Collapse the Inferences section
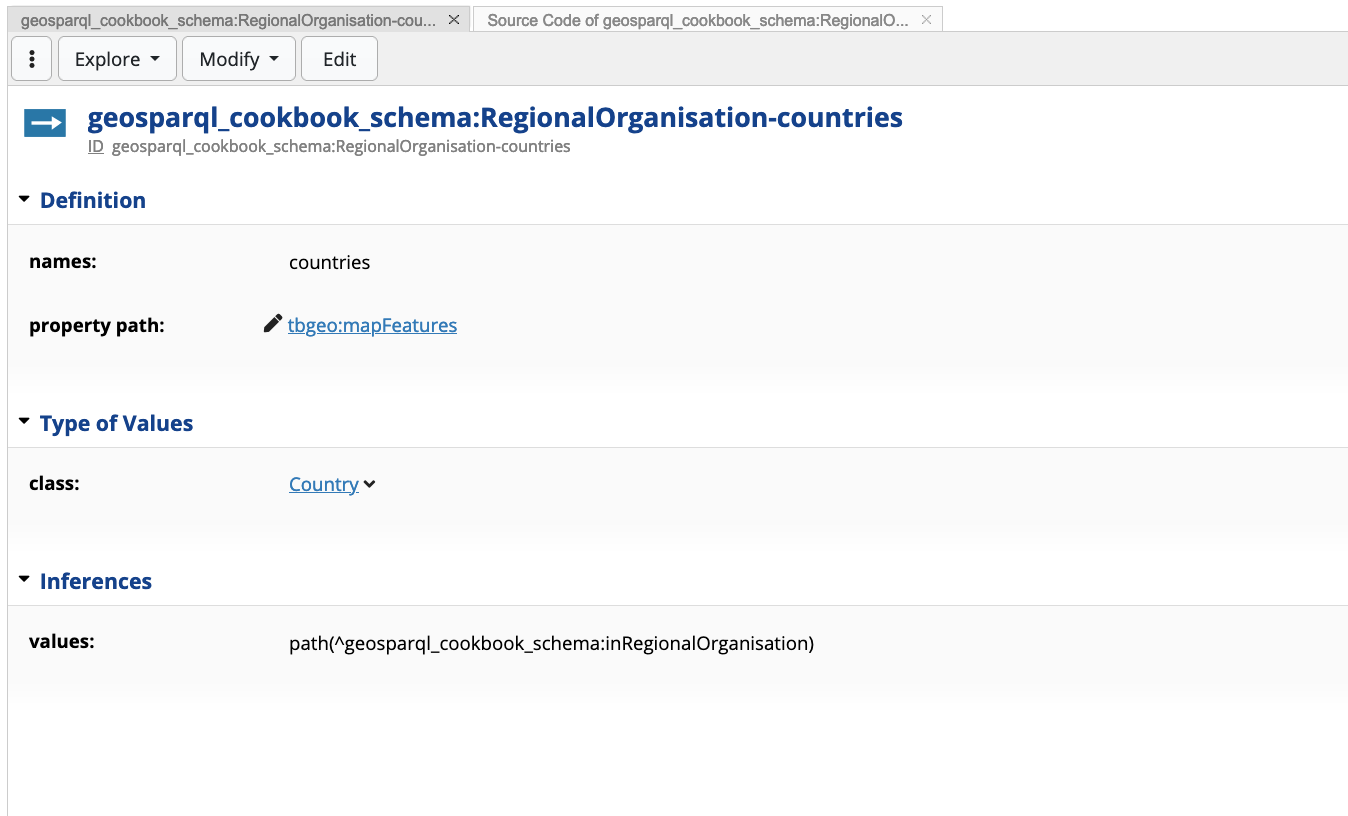1348x816 pixels. tap(24, 581)
